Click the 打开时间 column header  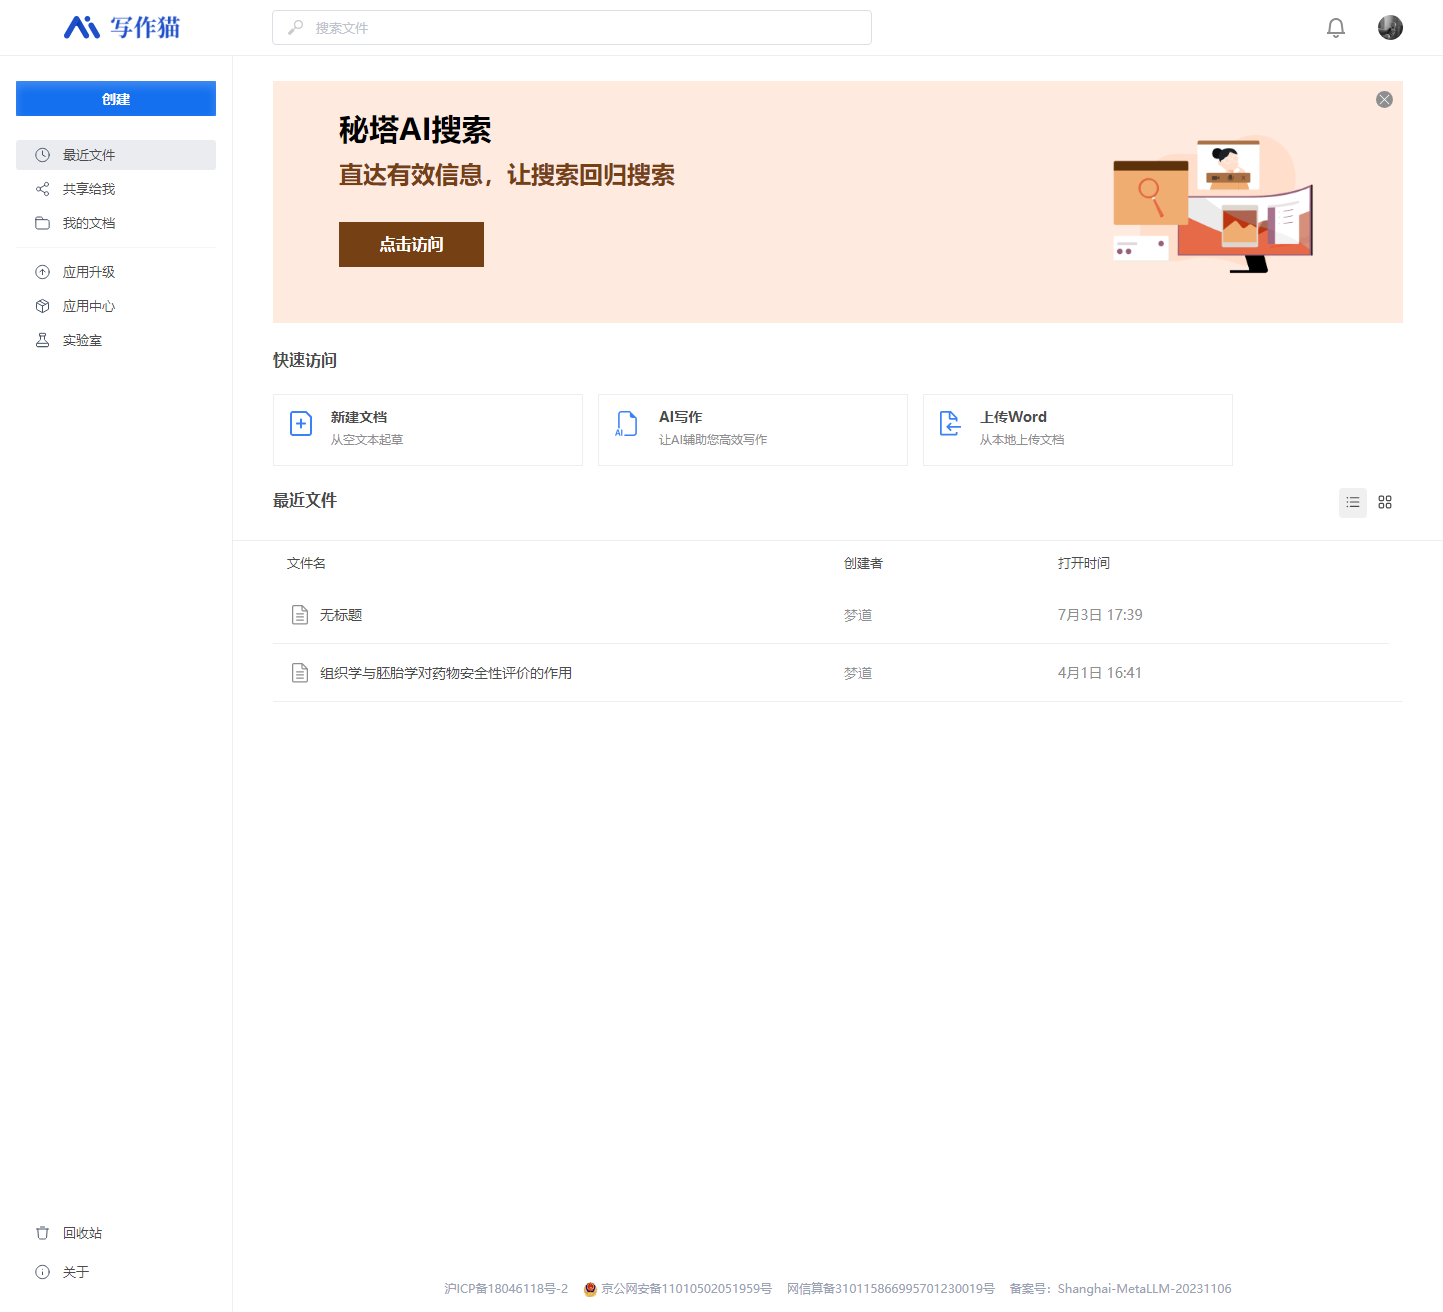pos(1084,563)
